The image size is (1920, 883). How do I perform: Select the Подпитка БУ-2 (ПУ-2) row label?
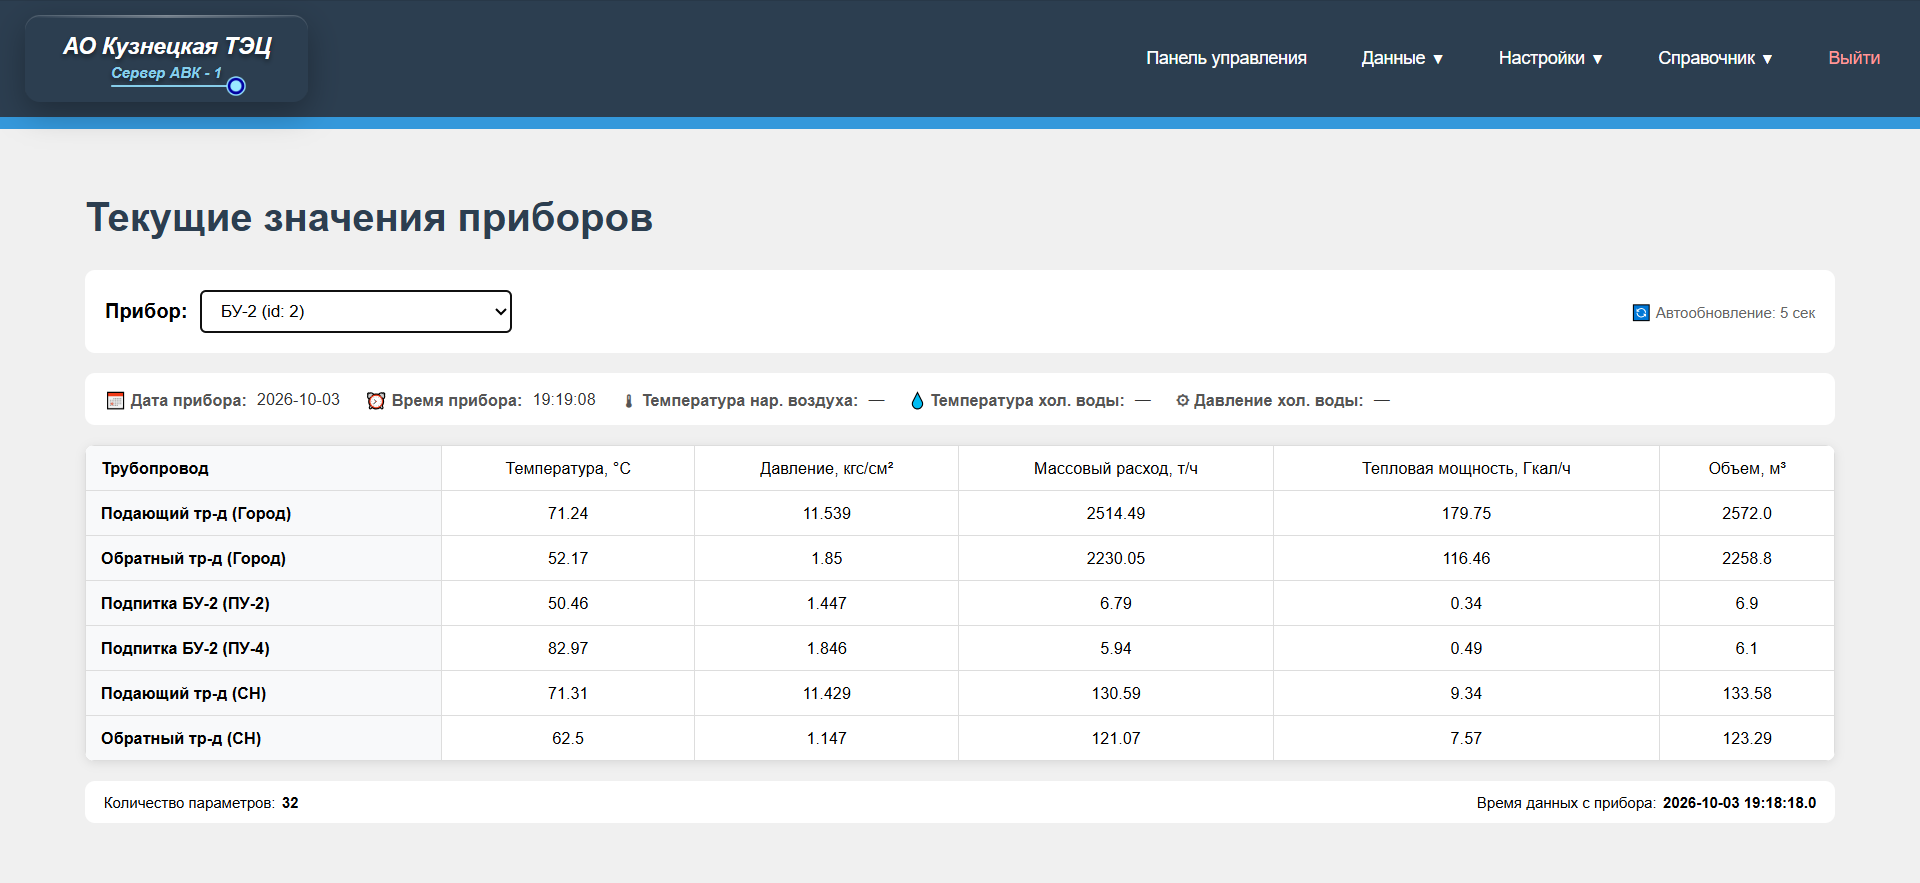click(185, 603)
